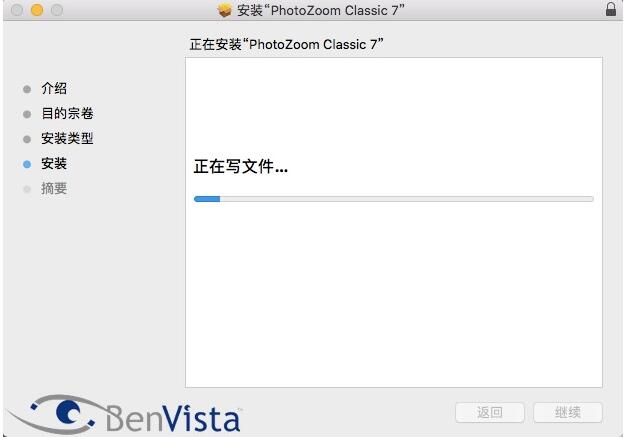Select the active 安装 step
Image resolution: width=629 pixels, height=437 pixels.
click(x=54, y=163)
